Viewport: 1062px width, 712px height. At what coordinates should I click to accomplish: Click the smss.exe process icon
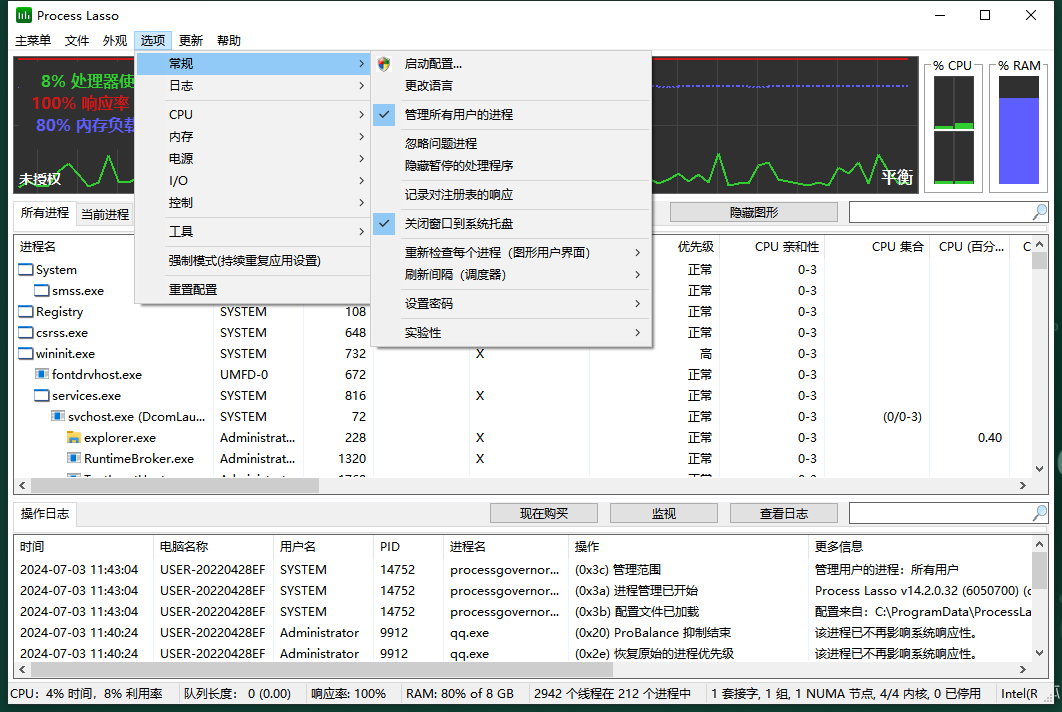[x=42, y=291]
